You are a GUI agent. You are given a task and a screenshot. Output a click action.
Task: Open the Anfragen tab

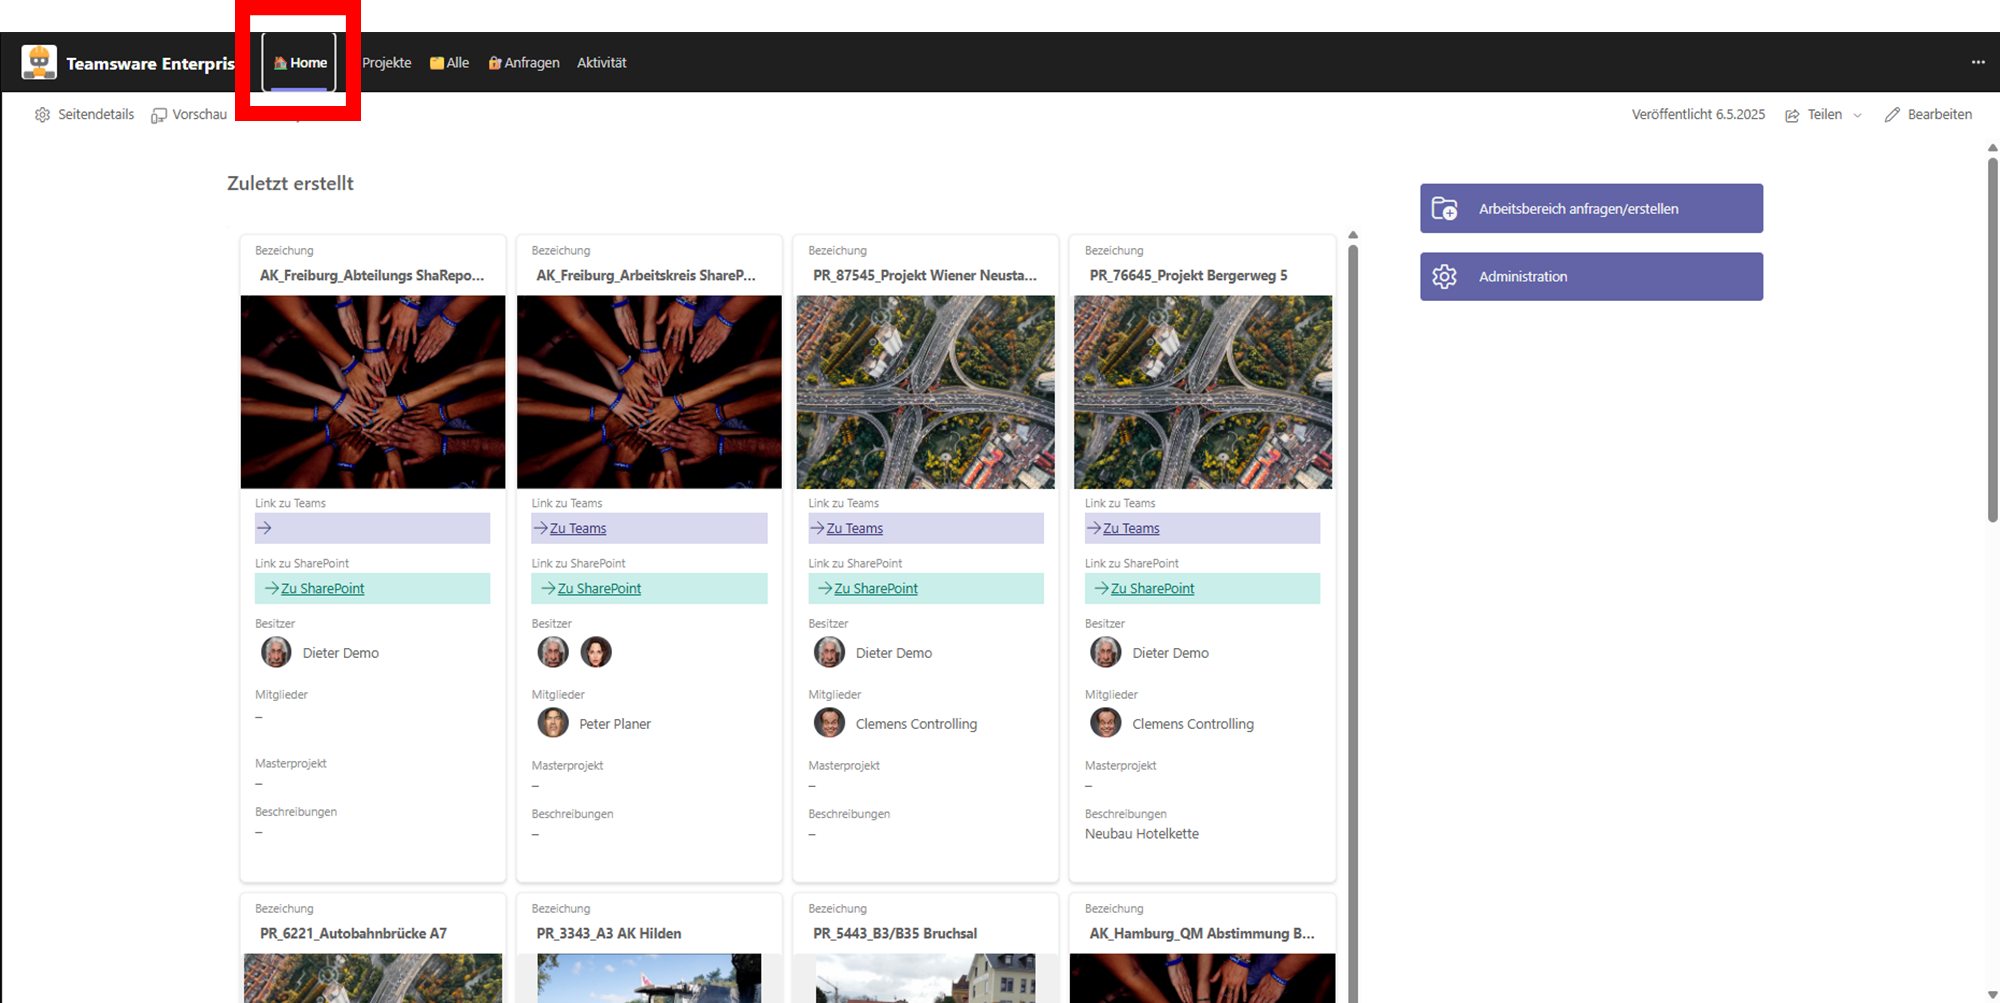click(x=523, y=62)
